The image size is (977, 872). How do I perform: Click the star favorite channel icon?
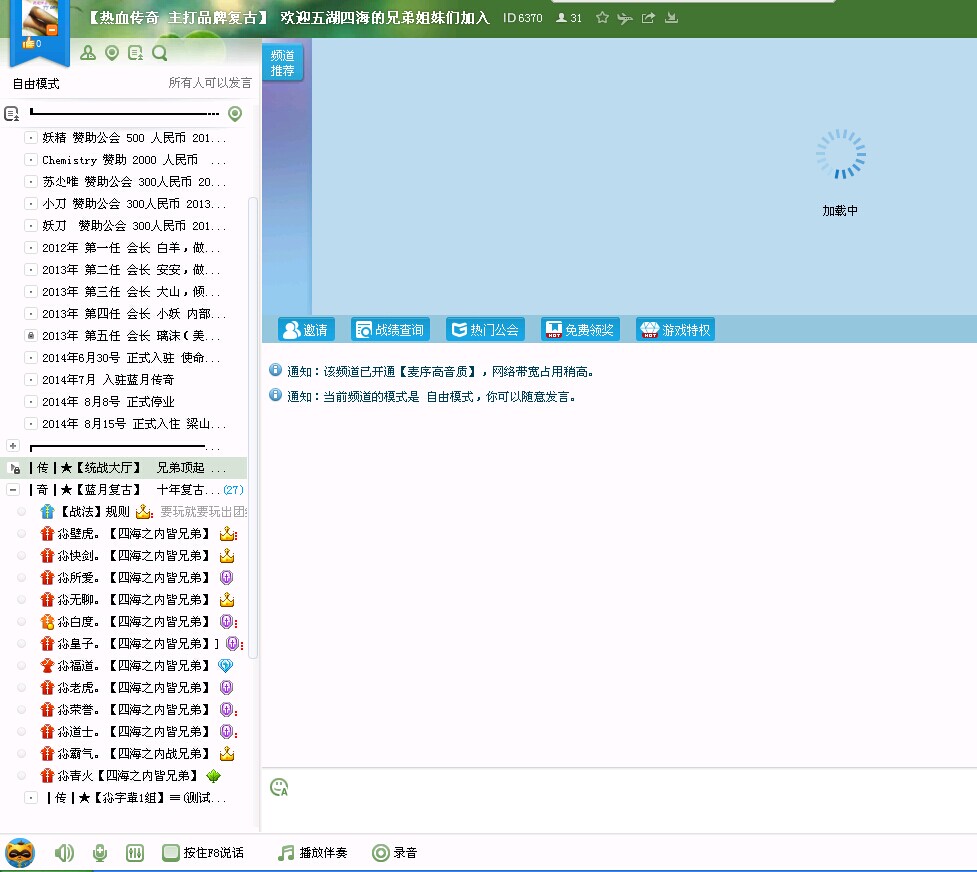coord(602,18)
